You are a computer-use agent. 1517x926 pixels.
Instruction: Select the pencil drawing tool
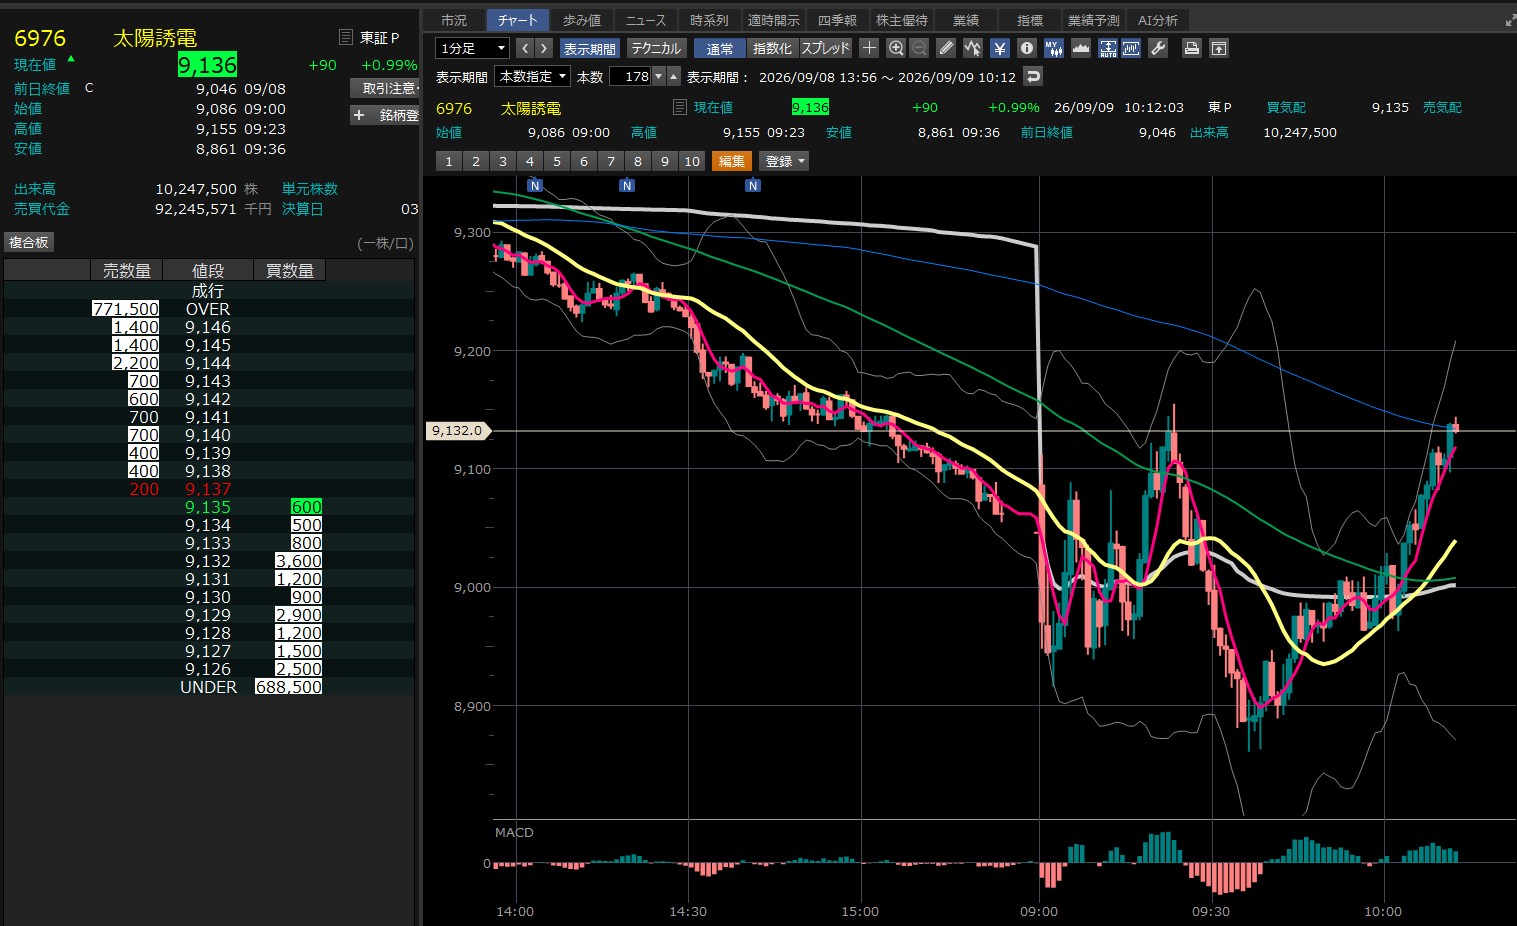click(x=946, y=48)
